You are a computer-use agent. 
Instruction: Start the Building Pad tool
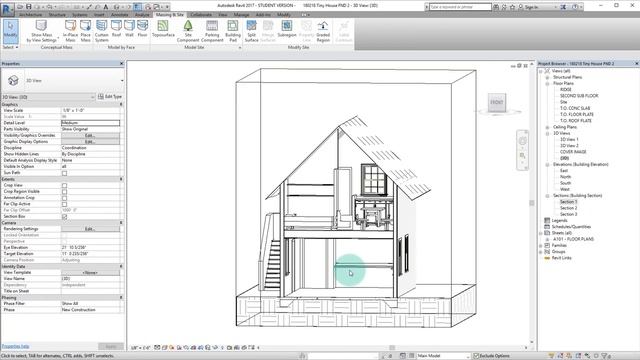[x=233, y=31]
